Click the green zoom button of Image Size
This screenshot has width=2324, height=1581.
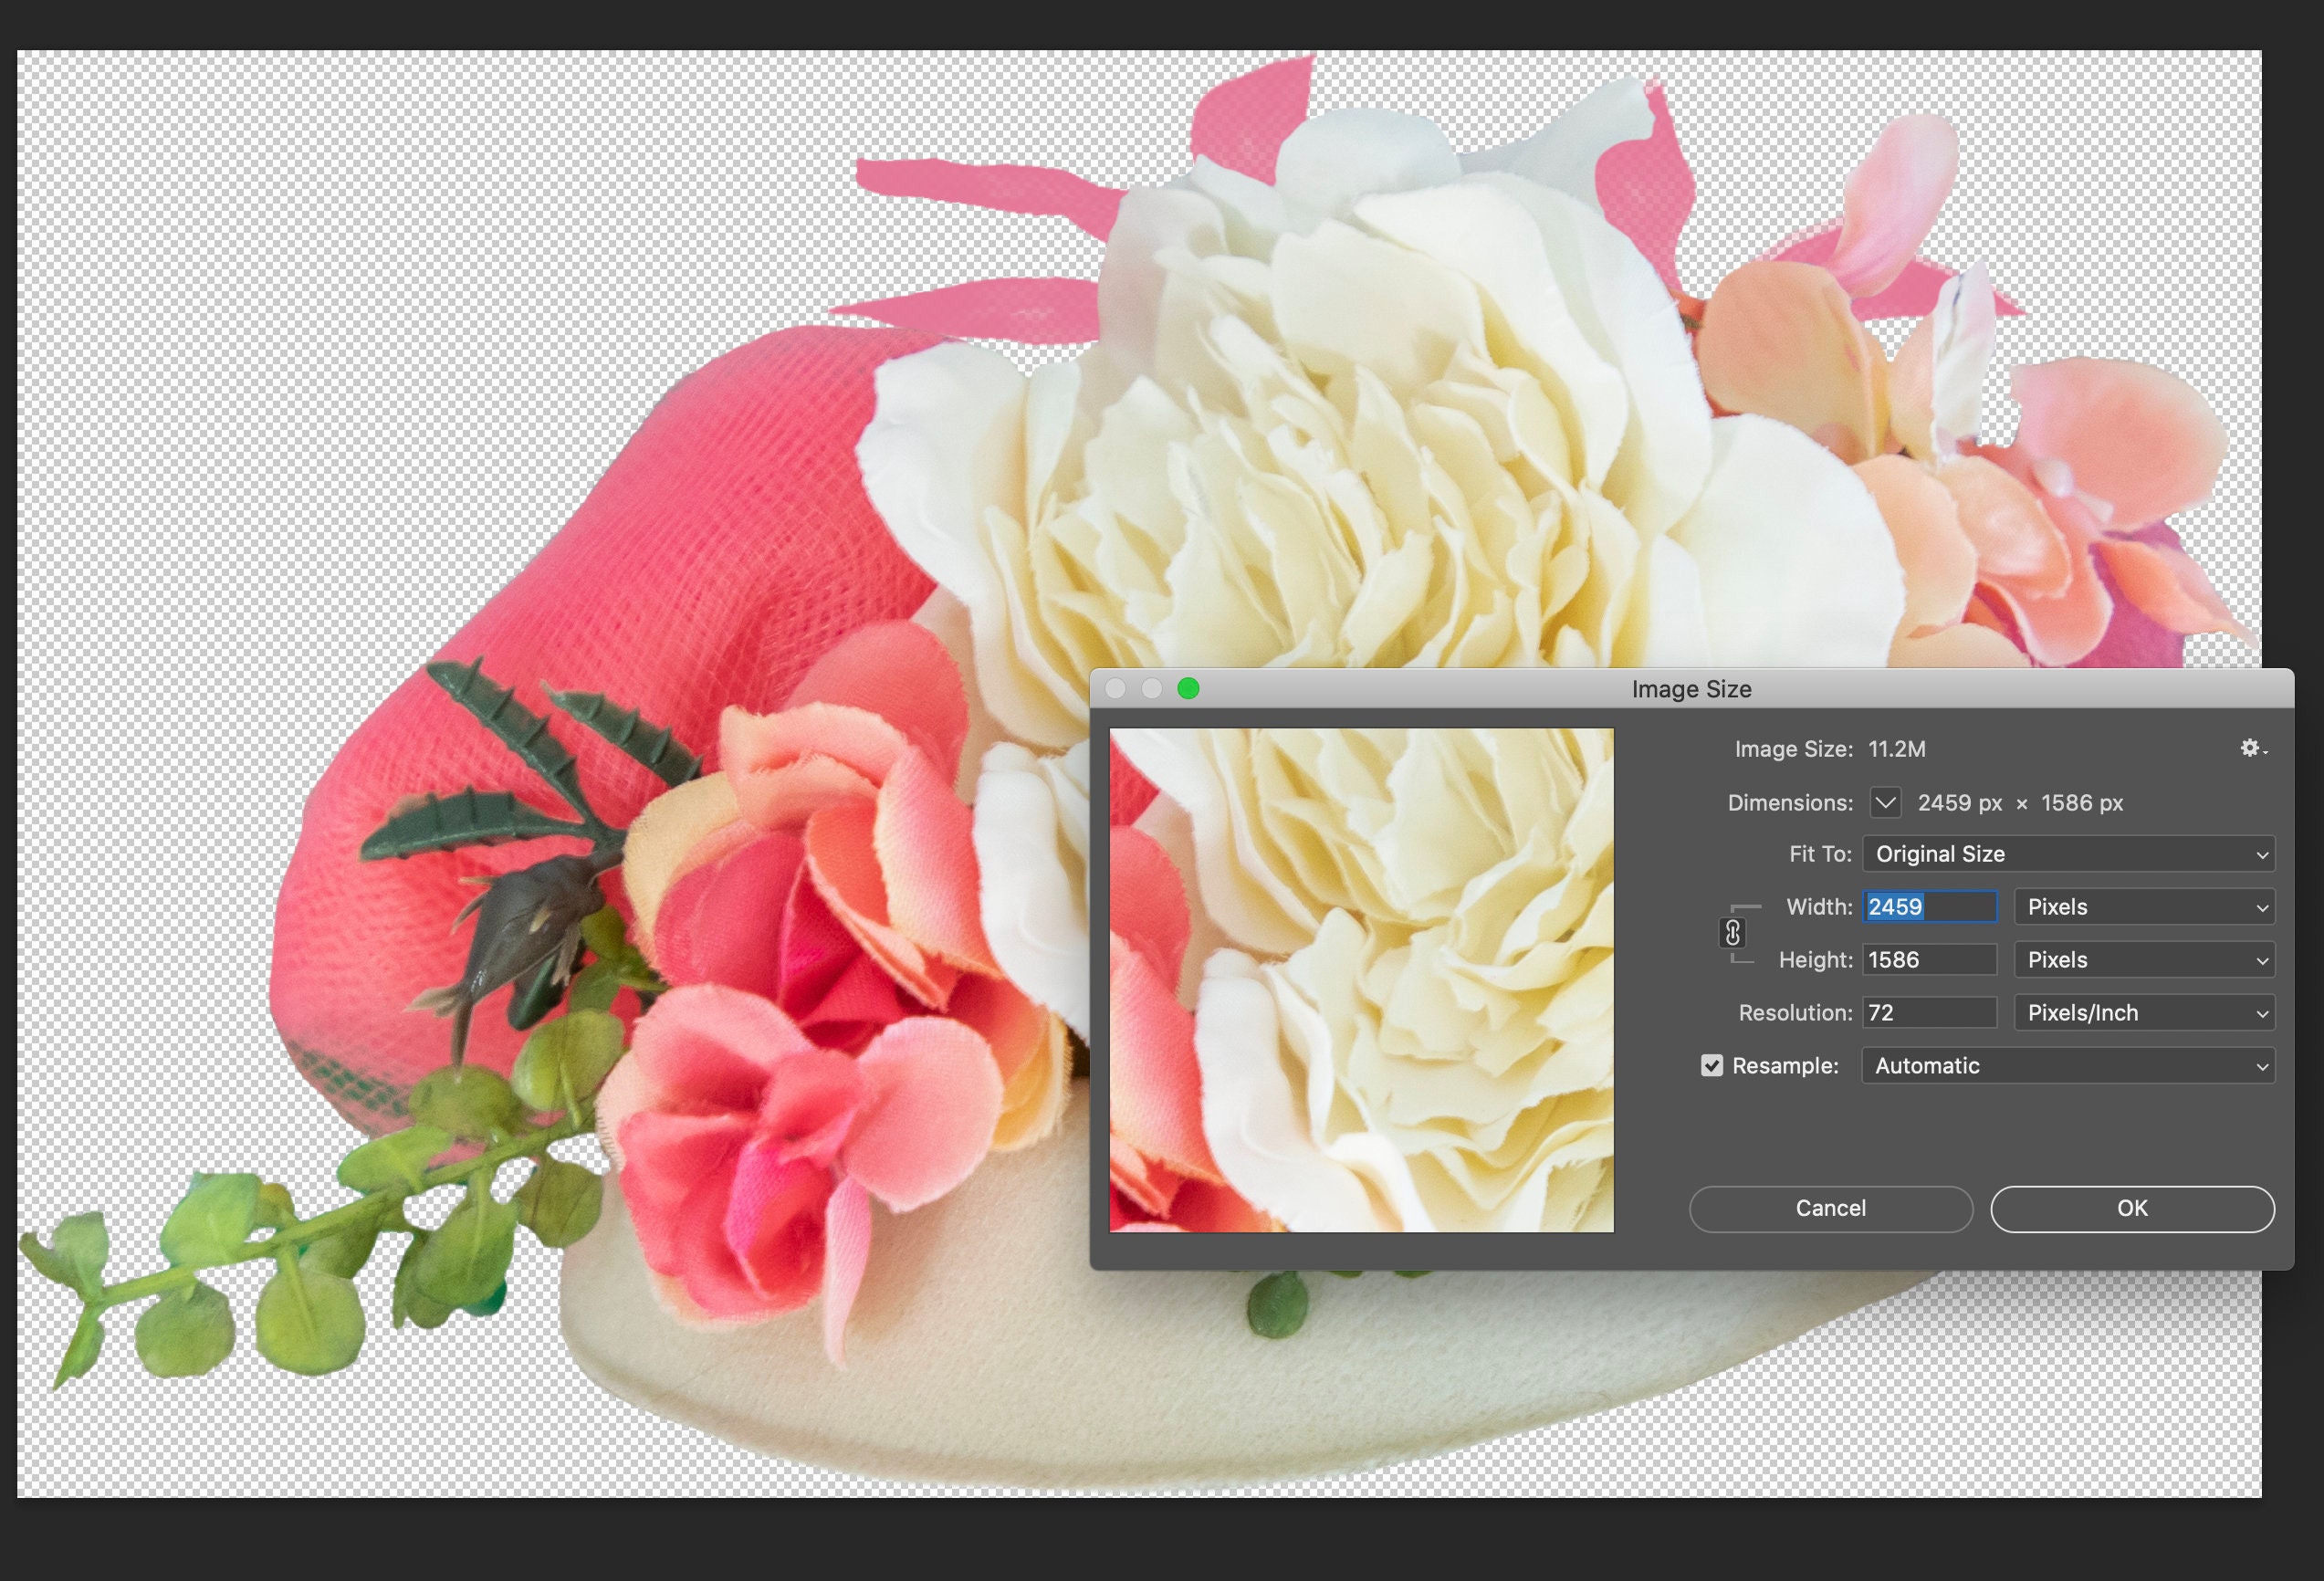click(x=1188, y=688)
